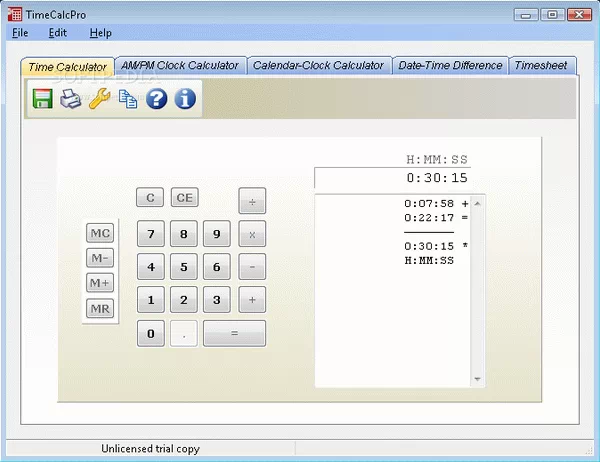Tap digit 2 on the keypad
Viewport: 600px width, 462px height.
(184, 300)
